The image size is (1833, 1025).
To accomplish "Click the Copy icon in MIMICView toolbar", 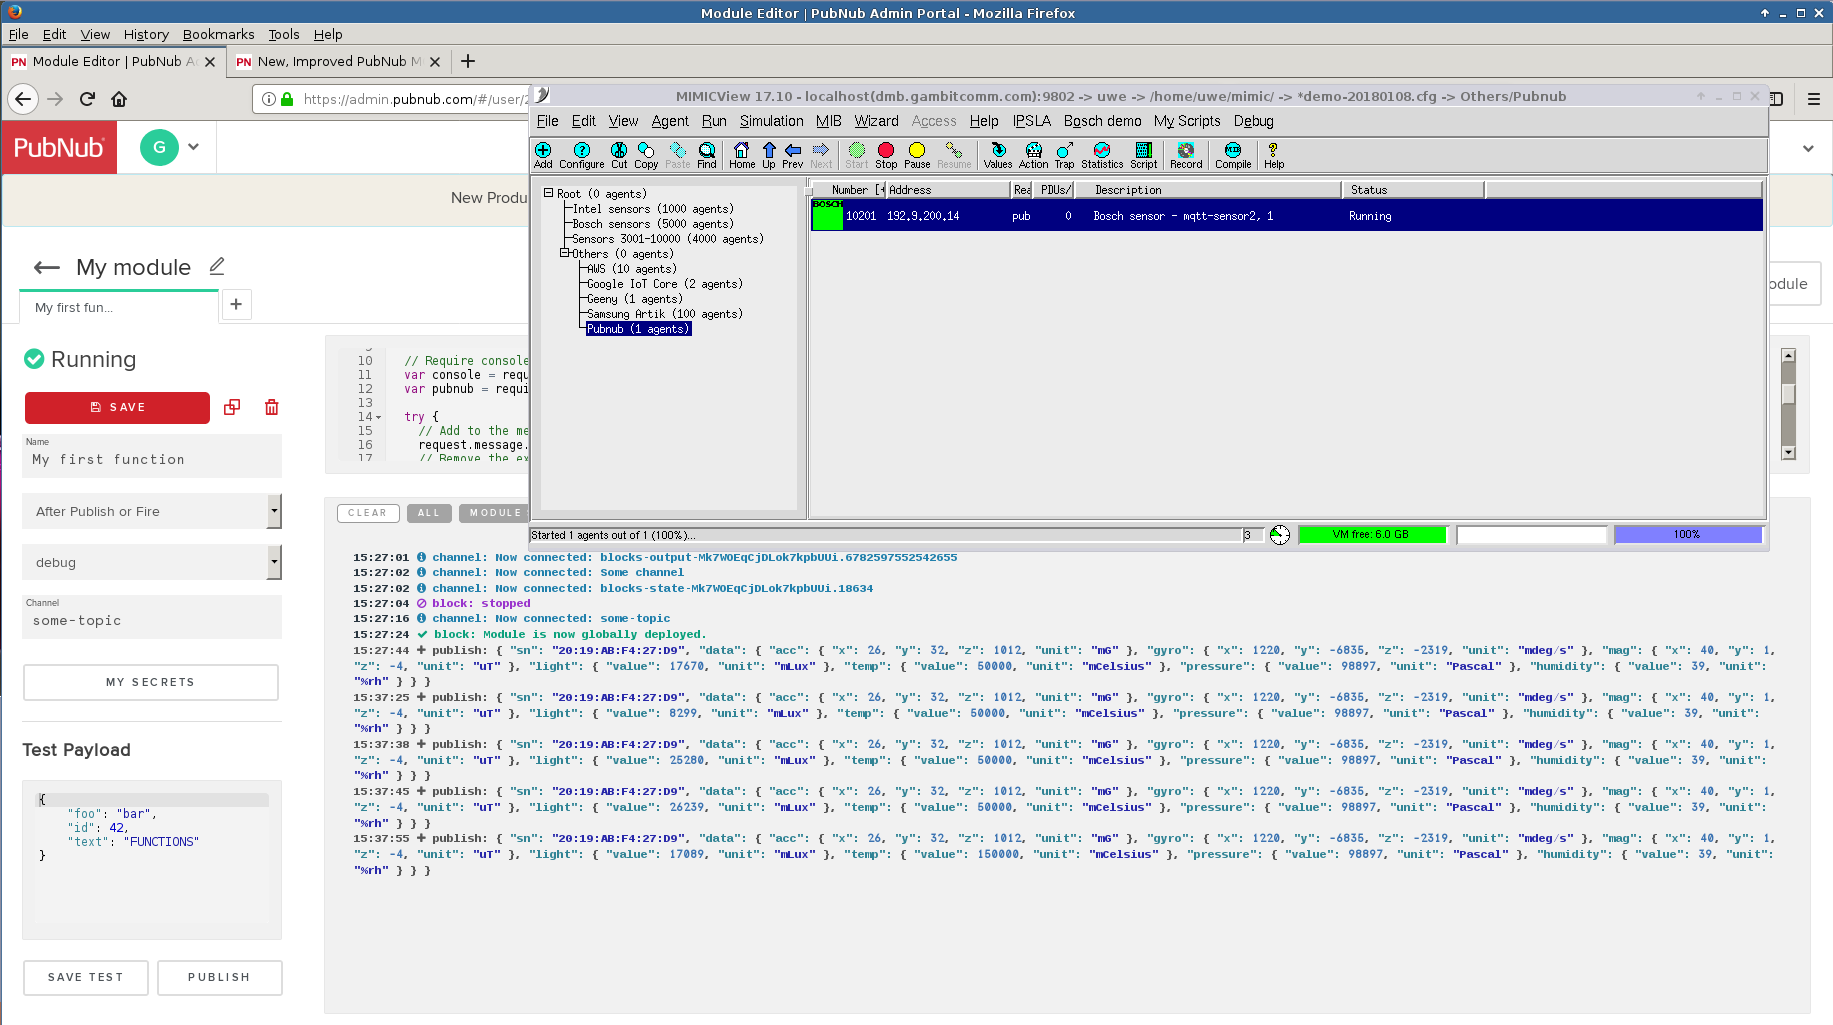I will [646, 155].
